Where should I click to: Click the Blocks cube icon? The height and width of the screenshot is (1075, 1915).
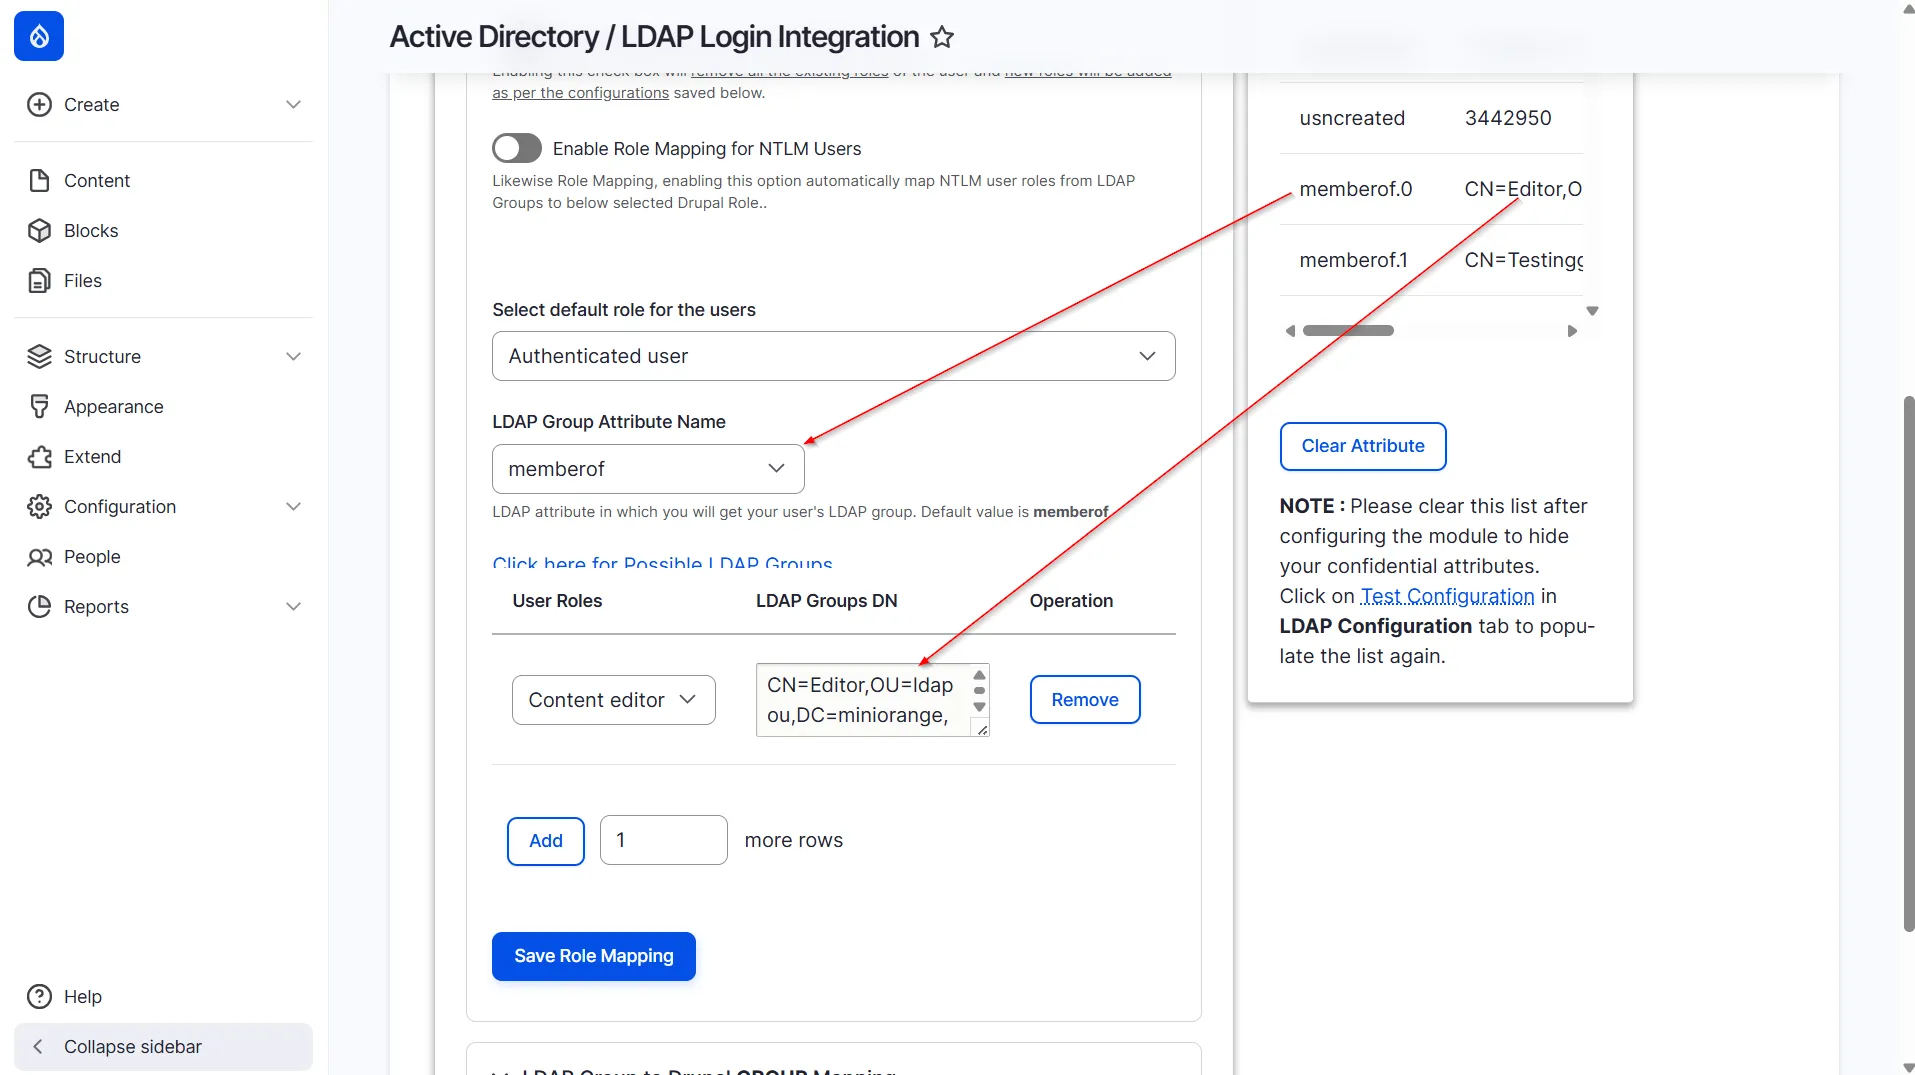39,231
